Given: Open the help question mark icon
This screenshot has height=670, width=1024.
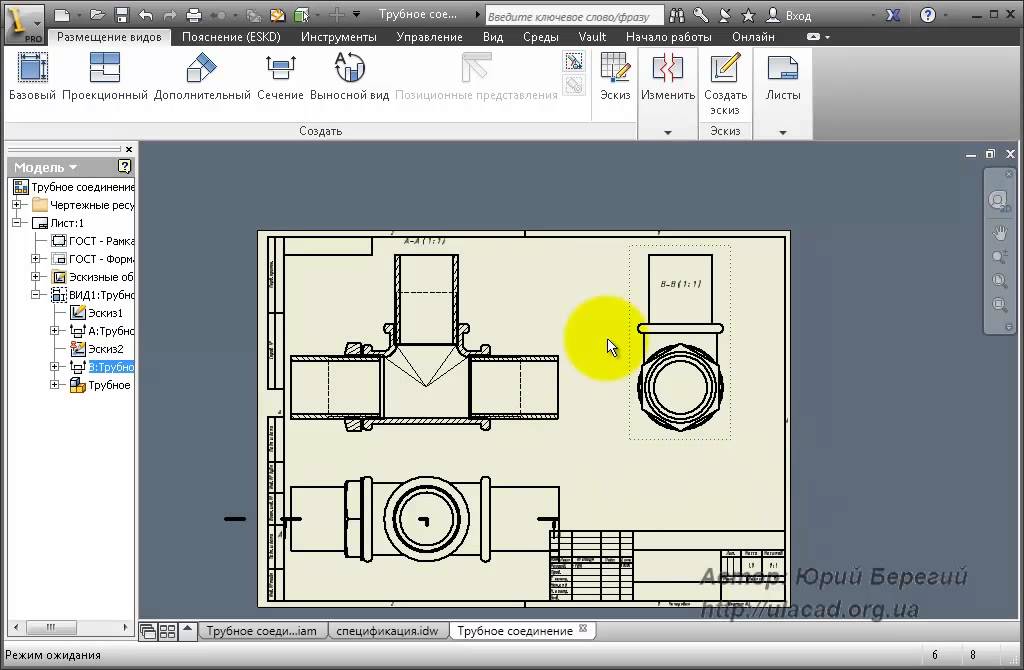Looking at the screenshot, I should [927, 14].
